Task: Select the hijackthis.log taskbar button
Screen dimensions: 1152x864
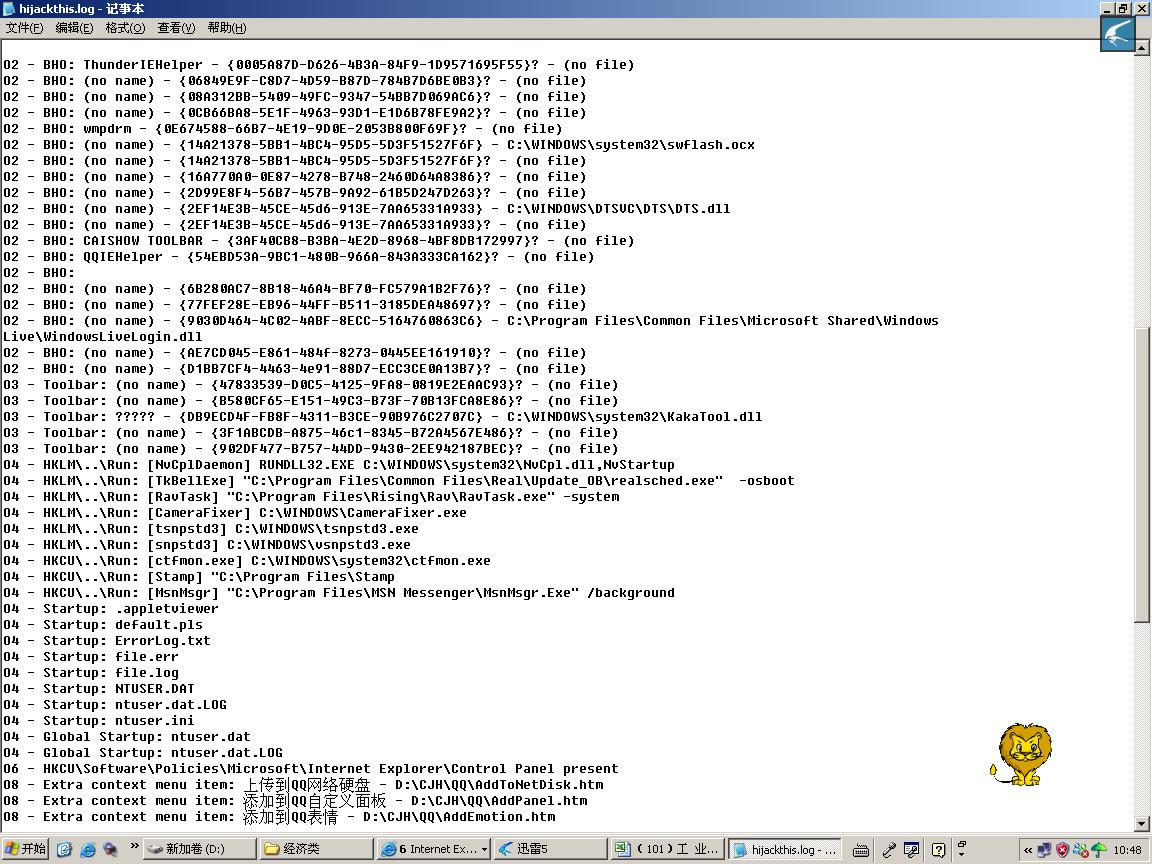Action: pos(786,849)
